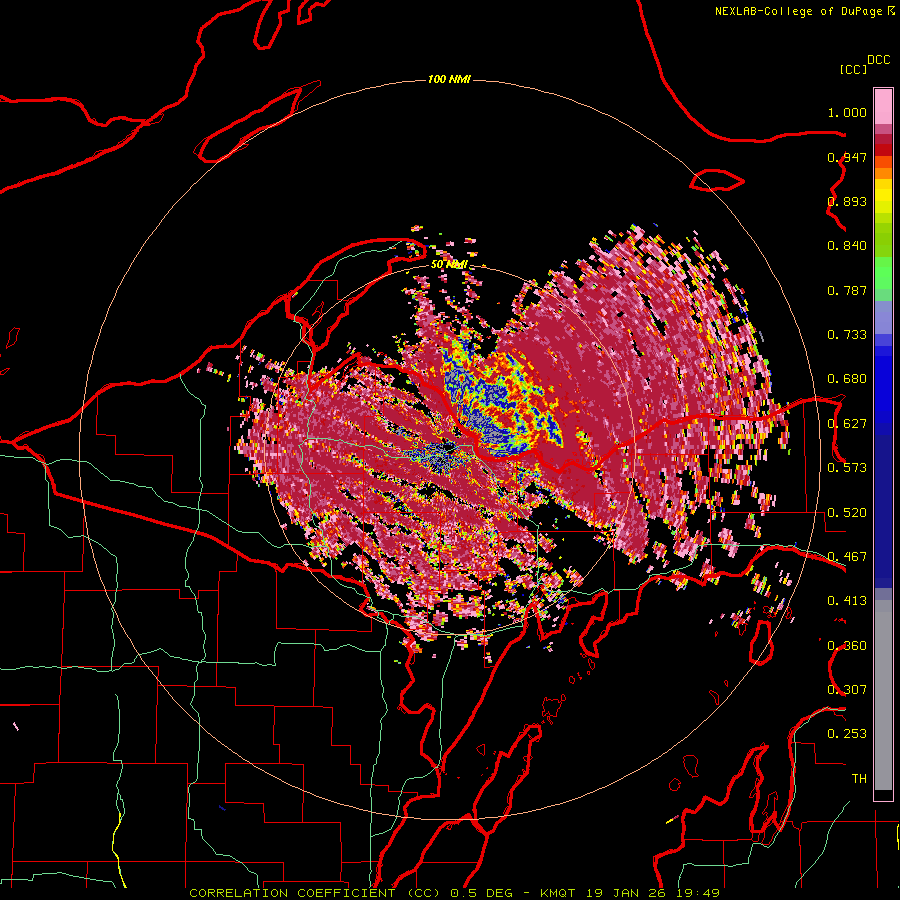Click the 0.520 legend value
The height and width of the screenshot is (900, 900).
(x=847, y=513)
